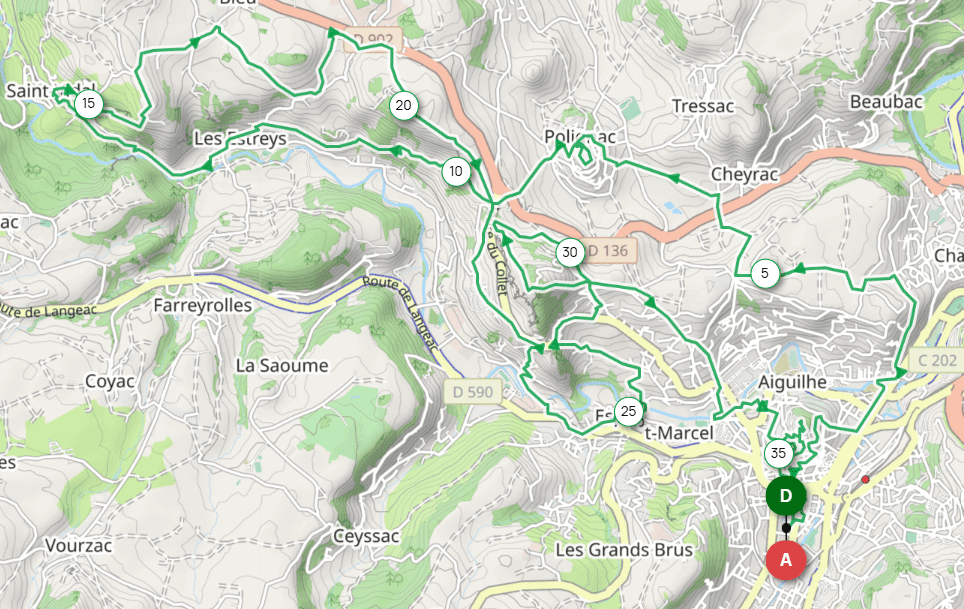Click the small red dot east of the D marker
The image size is (964, 609).
tap(866, 479)
